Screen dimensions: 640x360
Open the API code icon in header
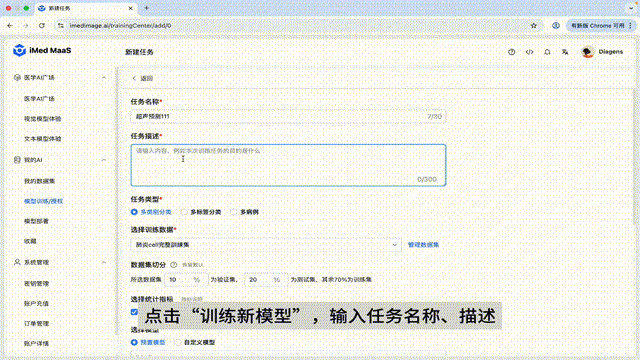click(529, 52)
